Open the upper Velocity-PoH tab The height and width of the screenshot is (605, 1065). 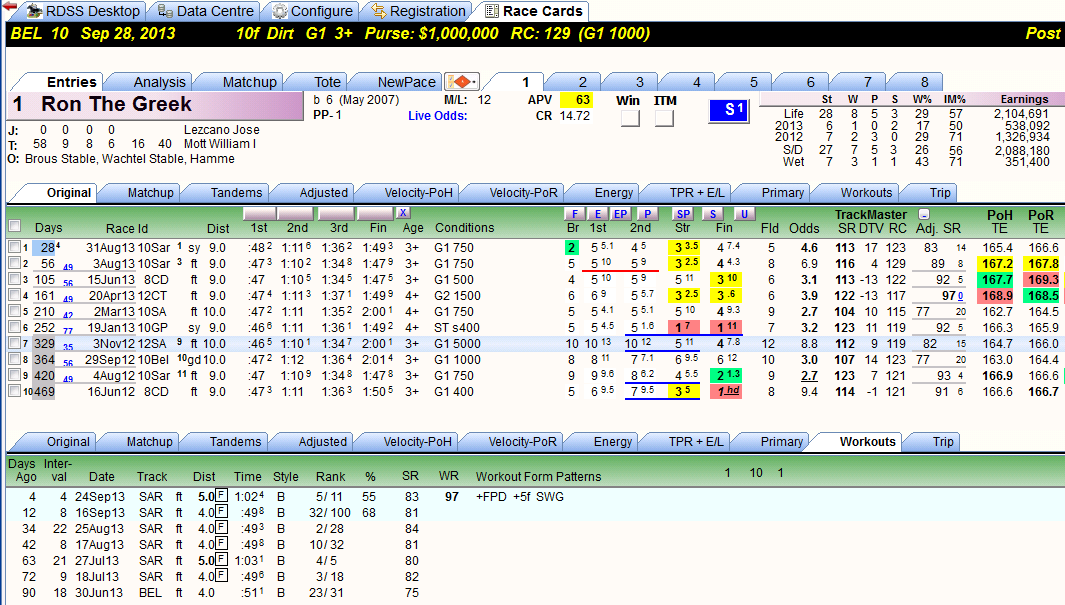[418, 193]
